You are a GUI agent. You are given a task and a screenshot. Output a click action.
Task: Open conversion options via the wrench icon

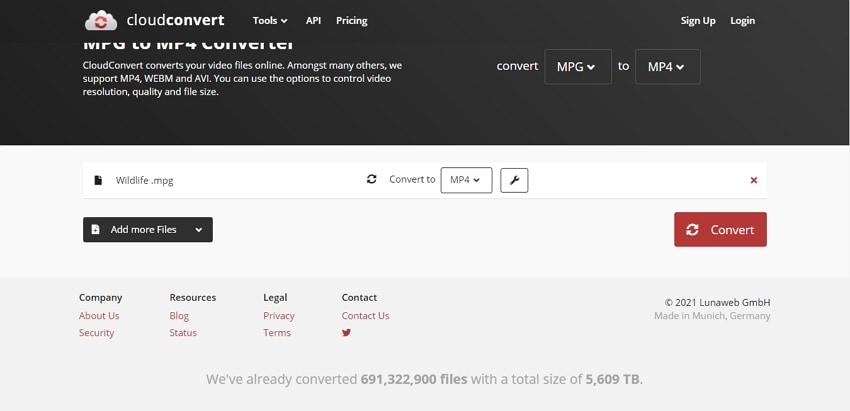pos(514,181)
